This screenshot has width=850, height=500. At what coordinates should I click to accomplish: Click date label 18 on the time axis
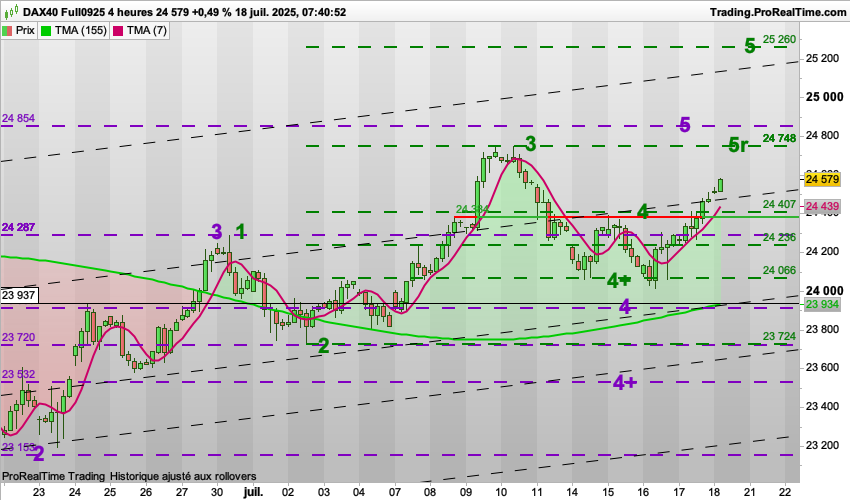714,492
